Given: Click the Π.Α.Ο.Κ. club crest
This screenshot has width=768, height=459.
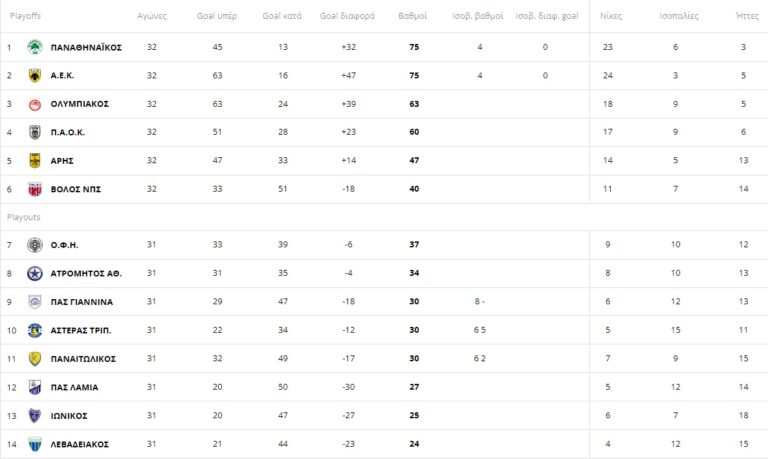Looking at the screenshot, I should (35, 132).
